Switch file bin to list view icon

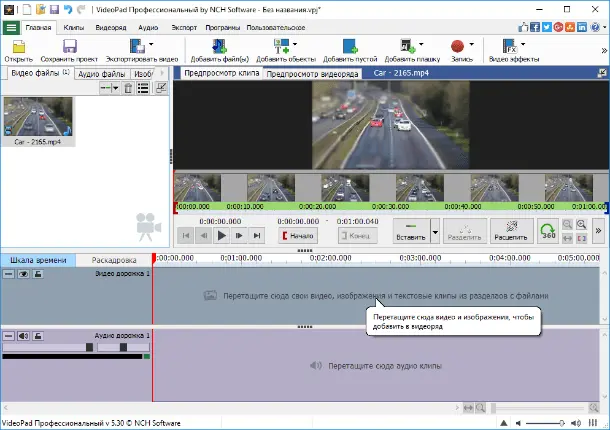tap(143, 88)
